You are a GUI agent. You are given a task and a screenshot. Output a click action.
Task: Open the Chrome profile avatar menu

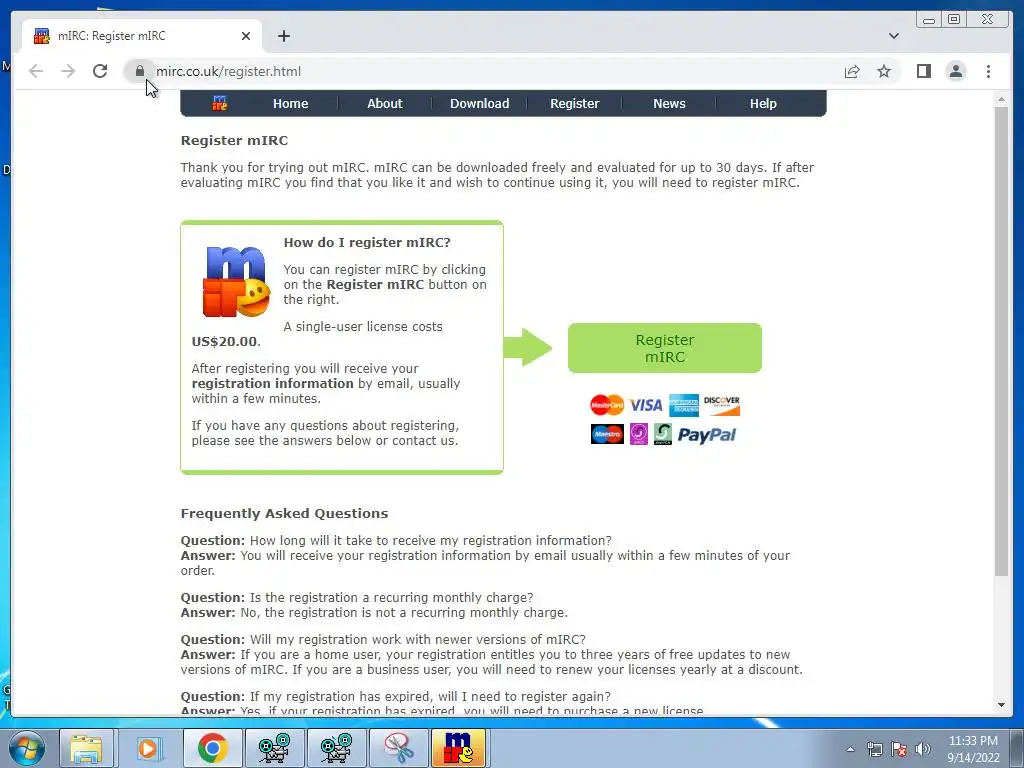click(955, 71)
